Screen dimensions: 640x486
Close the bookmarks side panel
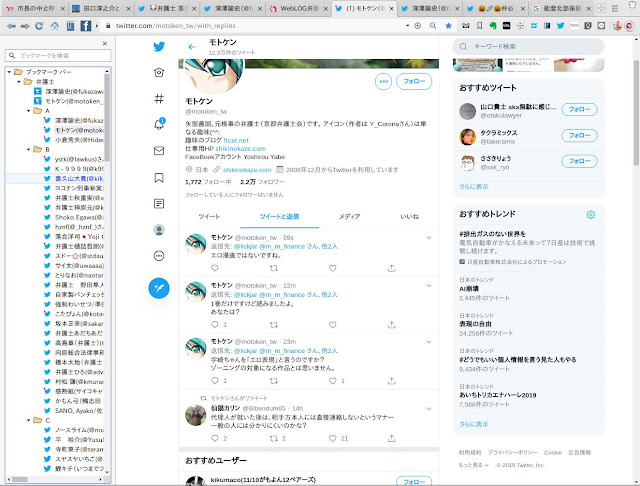pyautogui.click(x=105, y=43)
